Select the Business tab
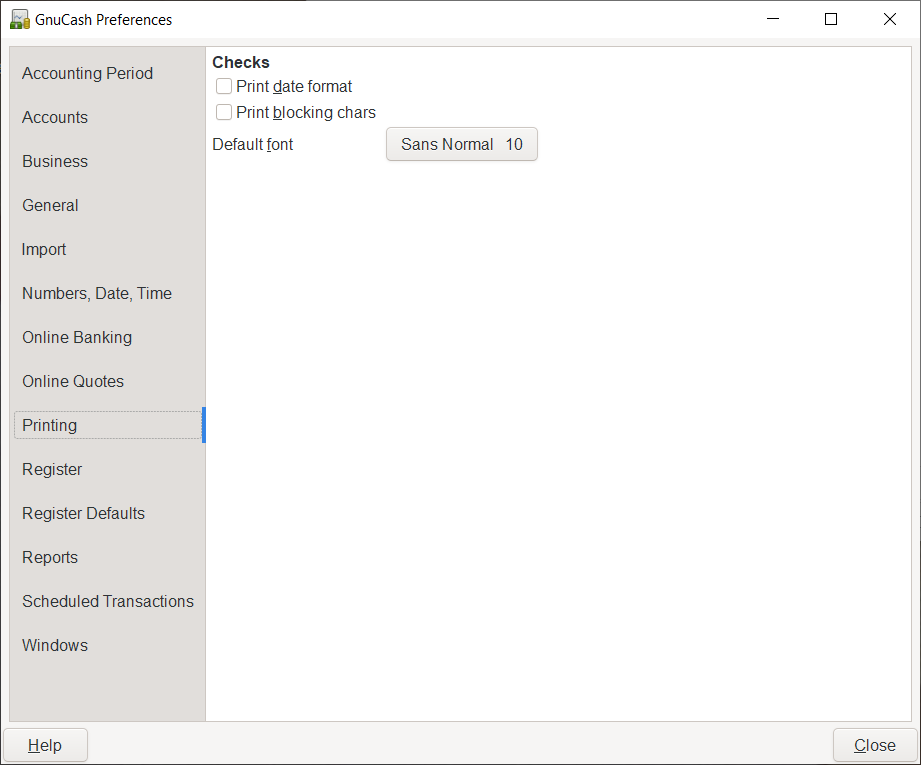This screenshot has height=765, width=921. click(x=55, y=161)
